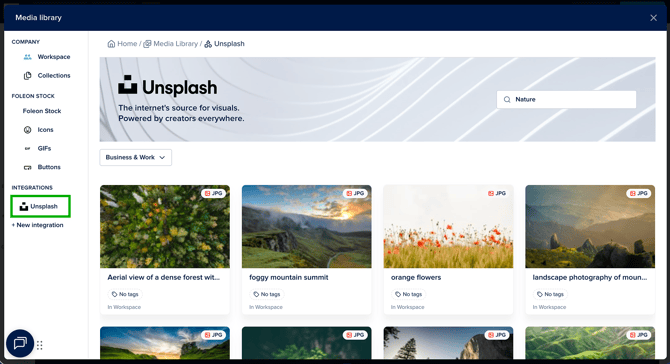Click No tags on orange flowers card
670x364 pixels.
(x=408, y=294)
